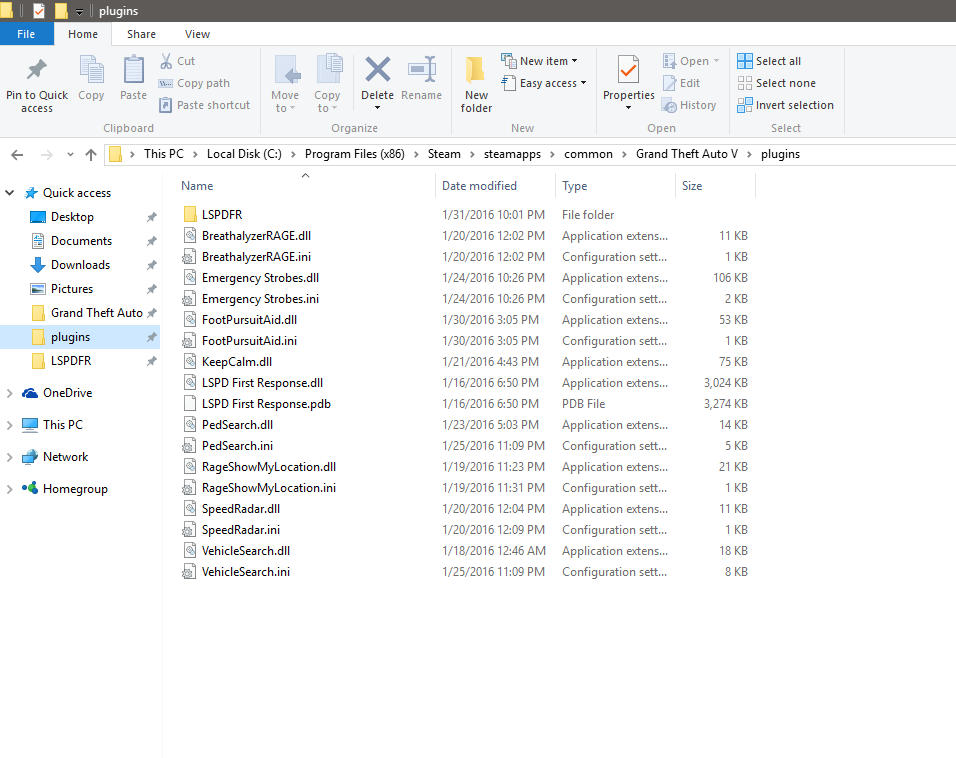Click the Invert selection icon

point(744,105)
